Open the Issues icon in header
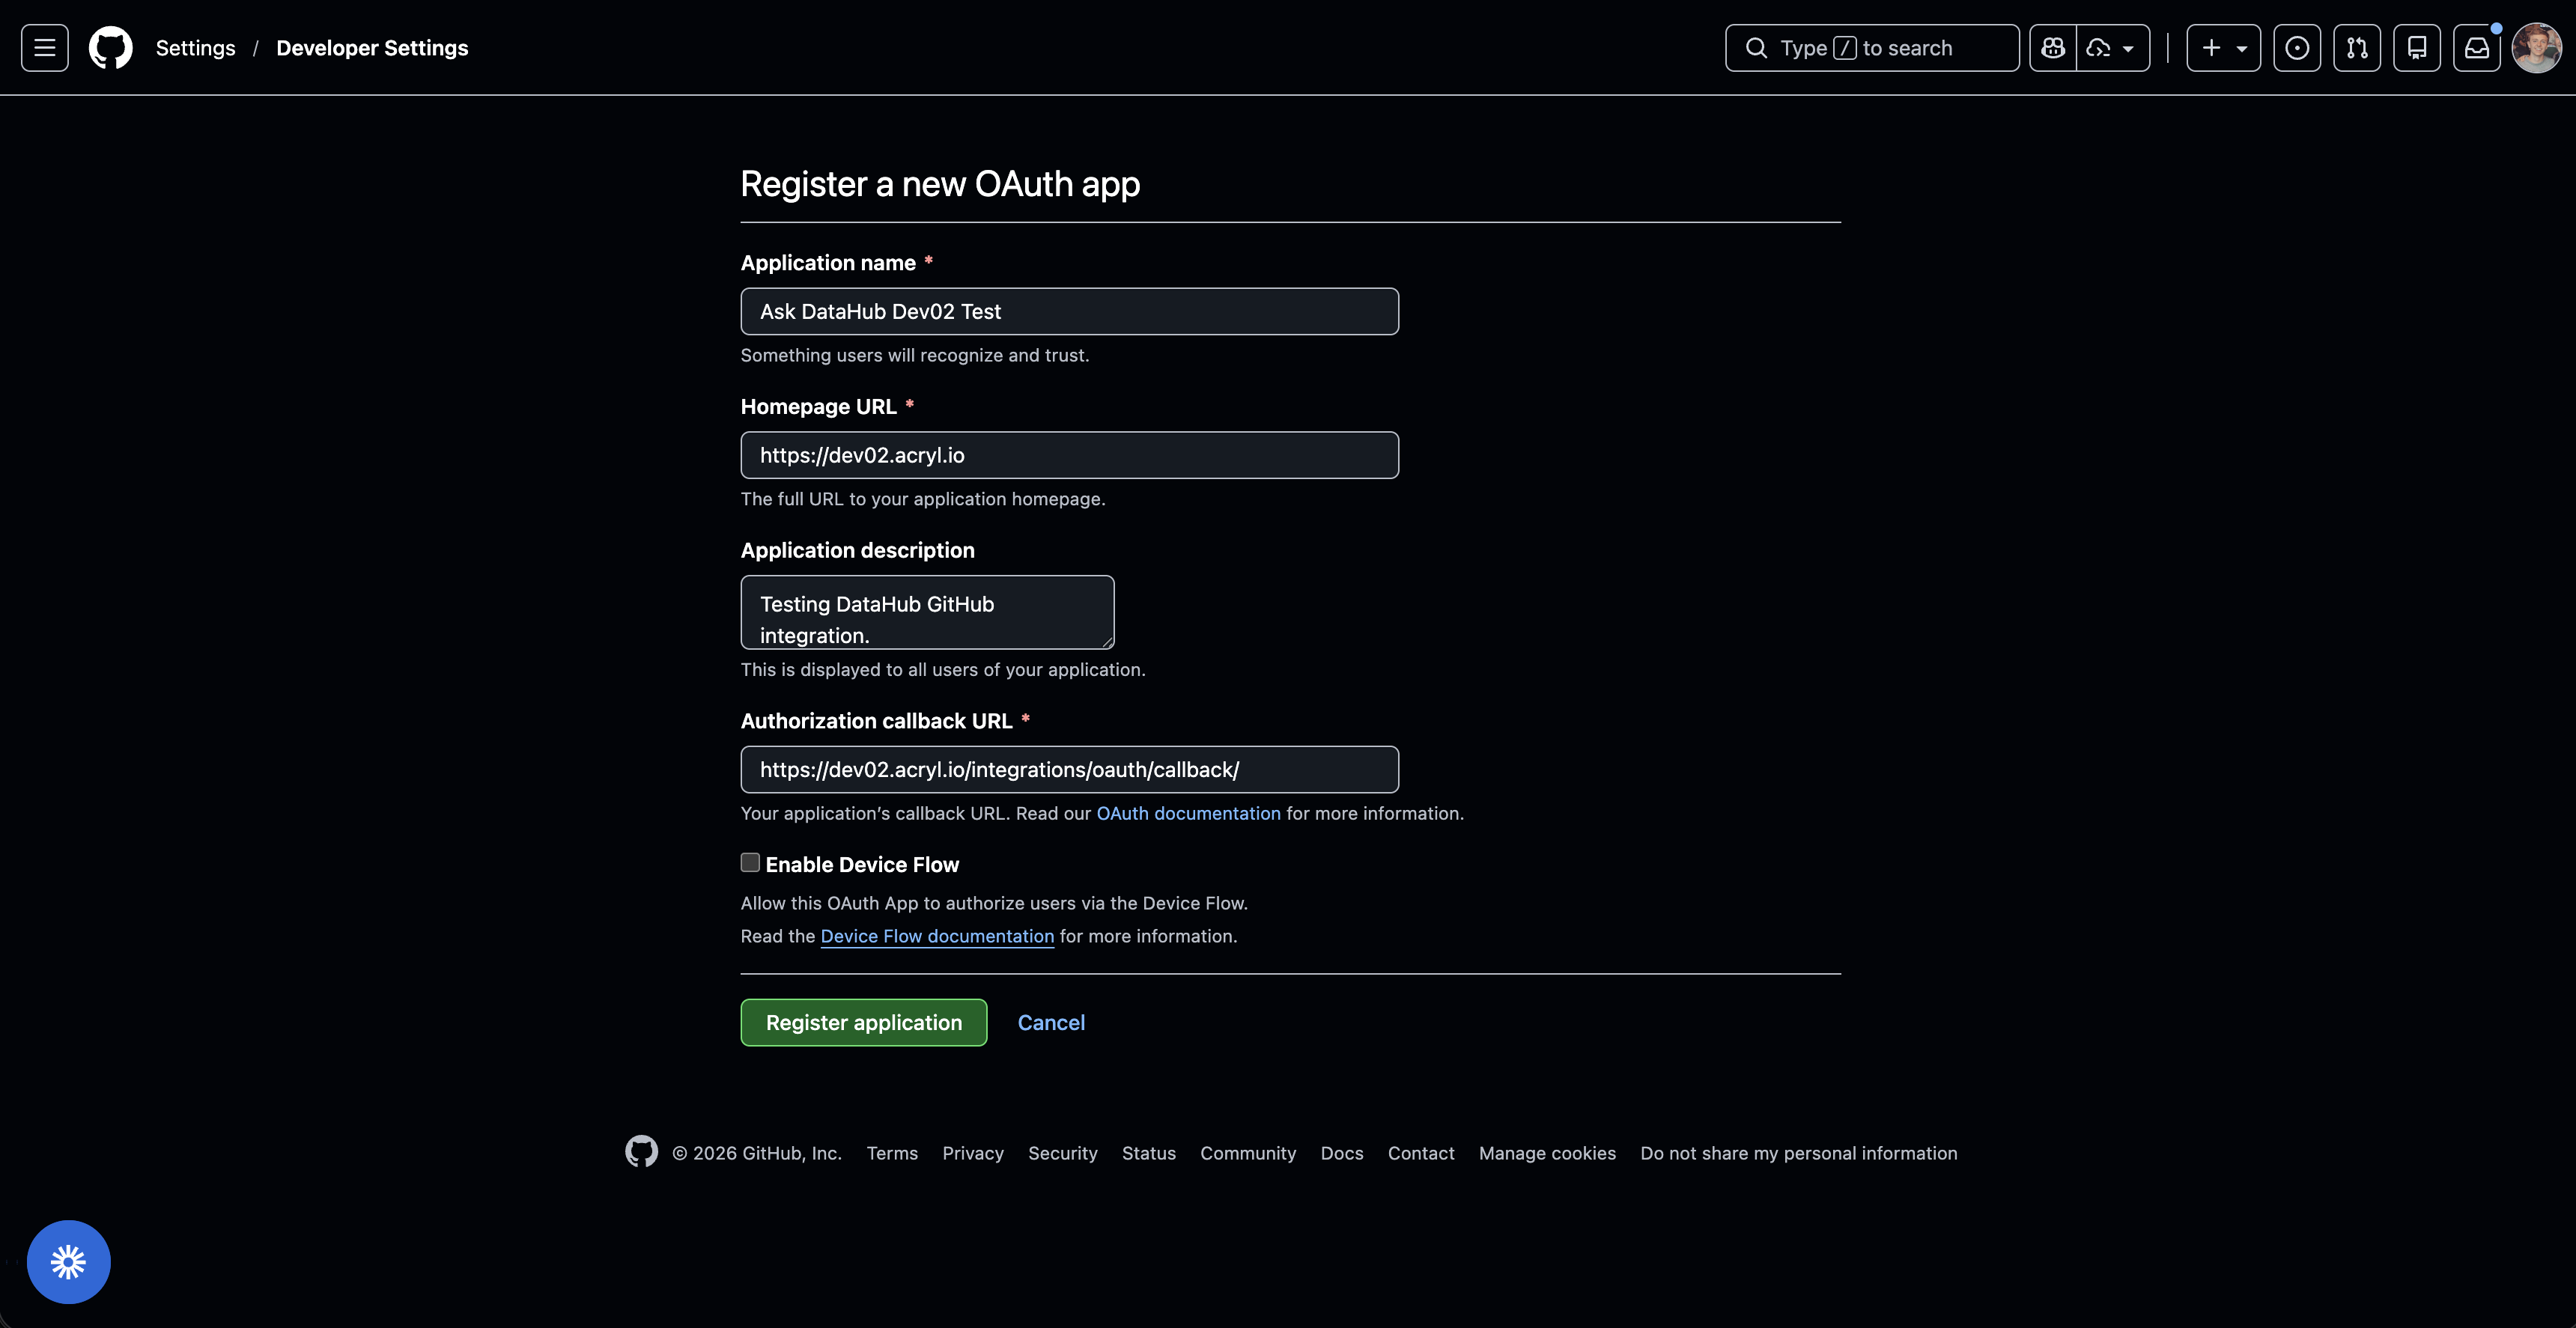Screen dimensions: 2576x1328 coord(2297,48)
